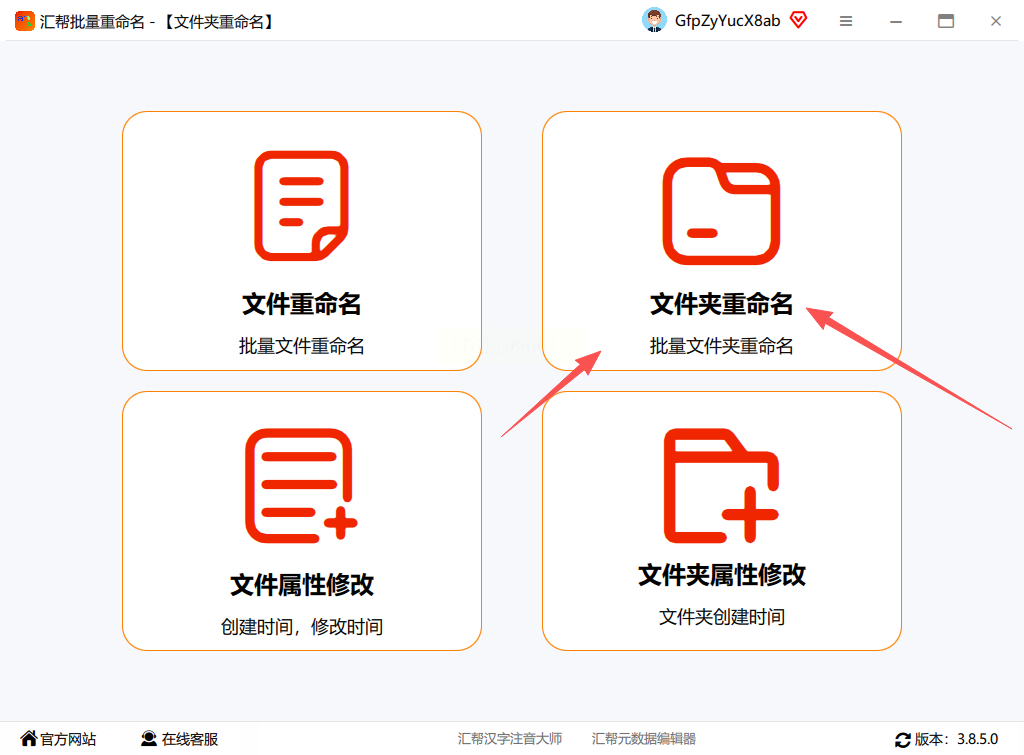Select the 文件重命名 title text
The width and height of the screenshot is (1024, 755).
[x=301, y=304]
